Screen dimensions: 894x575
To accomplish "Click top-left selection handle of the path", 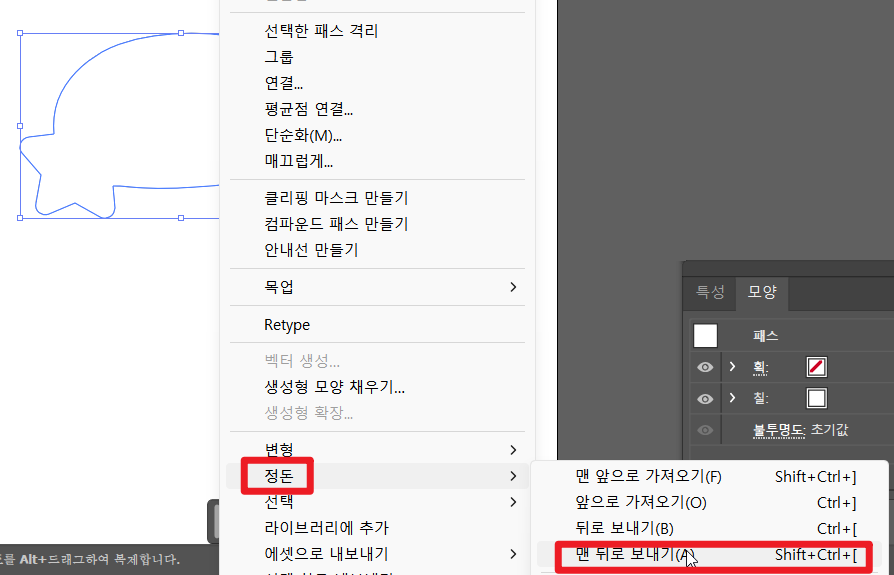I will (20, 34).
